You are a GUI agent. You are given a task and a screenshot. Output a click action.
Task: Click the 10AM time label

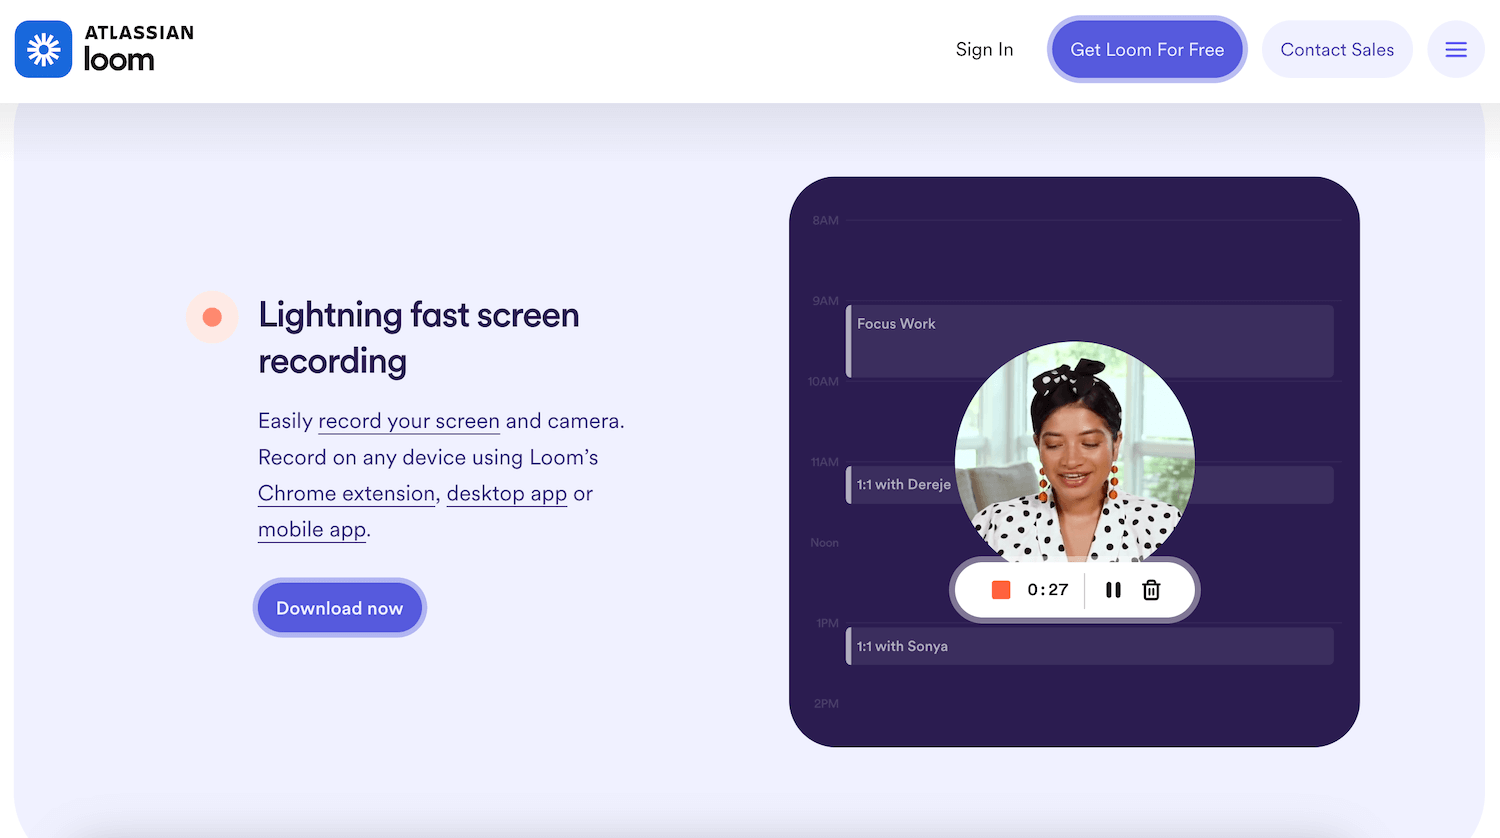pos(824,381)
